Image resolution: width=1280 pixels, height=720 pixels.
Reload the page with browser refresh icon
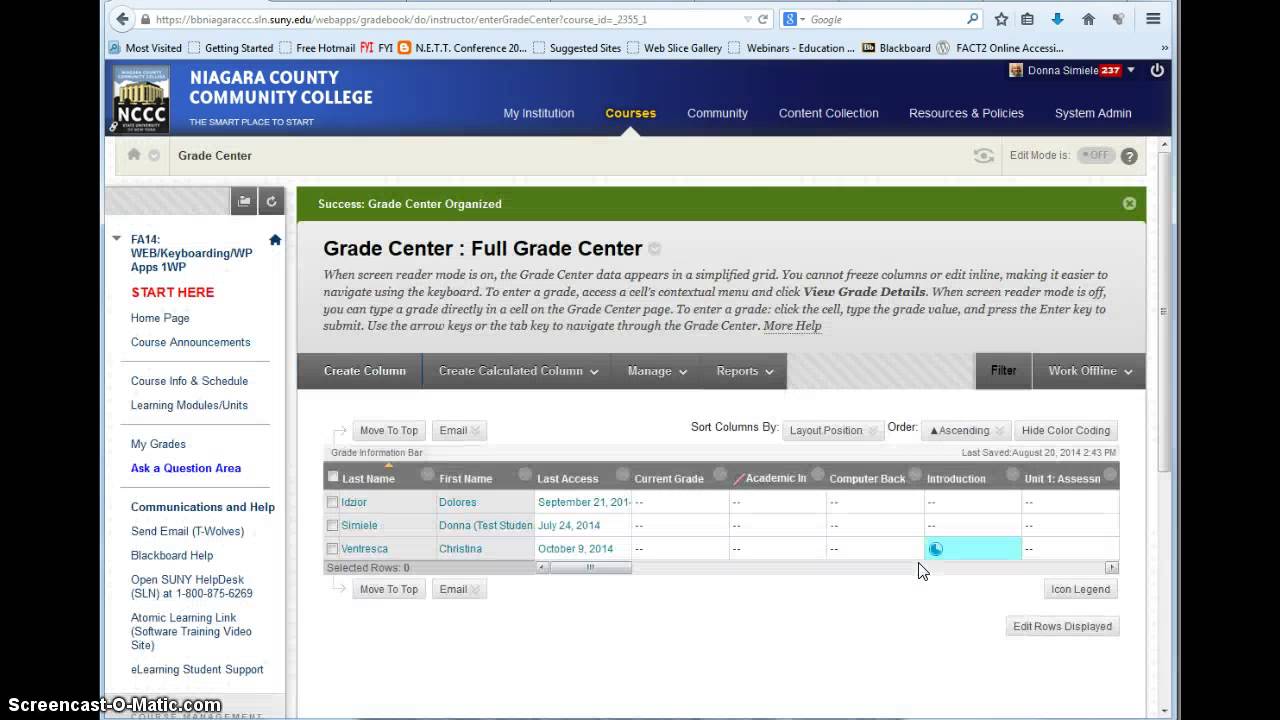click(x=763, y=19)
